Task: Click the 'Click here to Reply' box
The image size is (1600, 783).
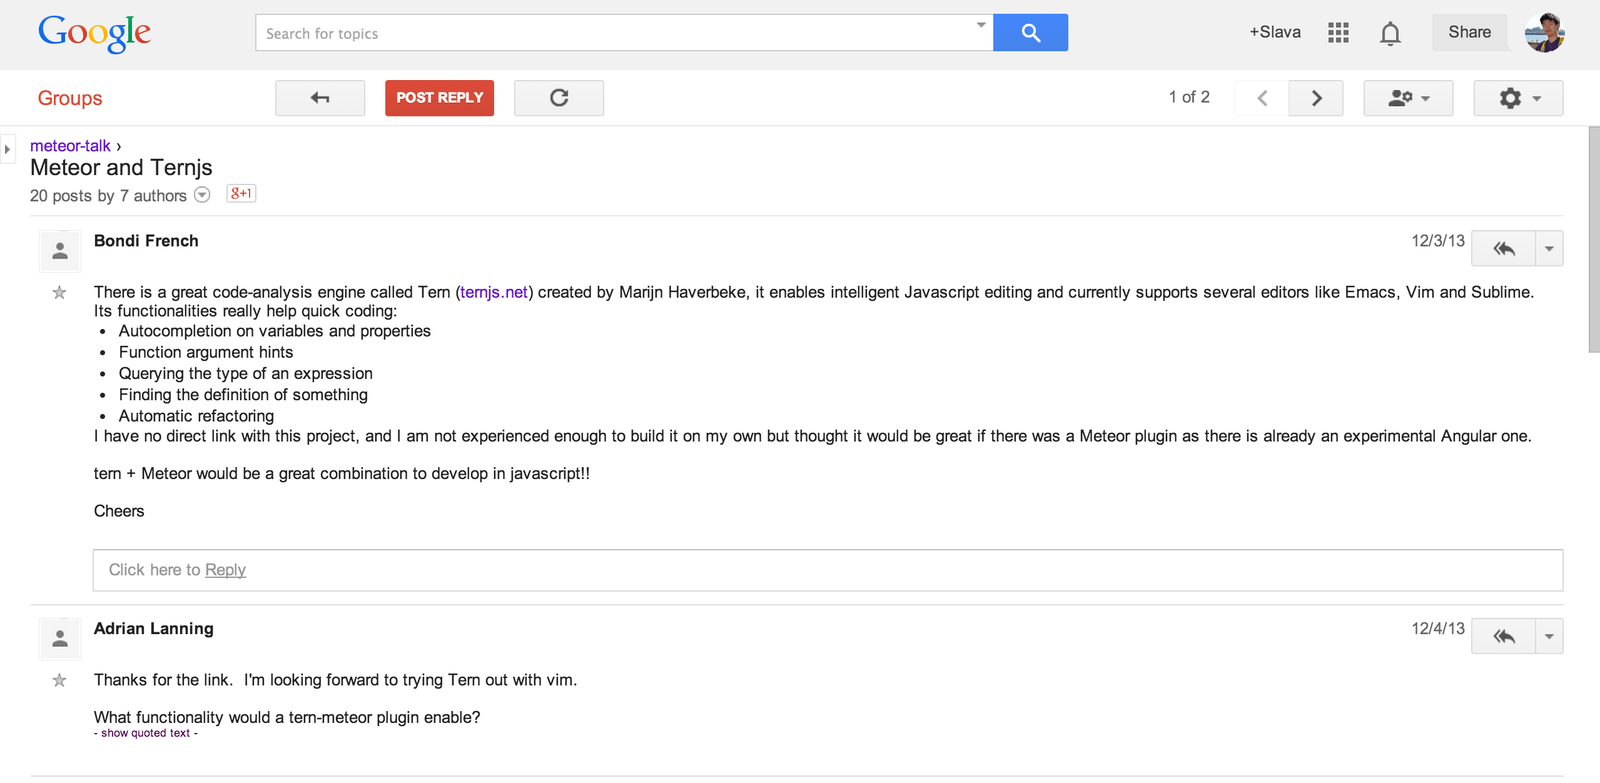Action: point(828,570)
